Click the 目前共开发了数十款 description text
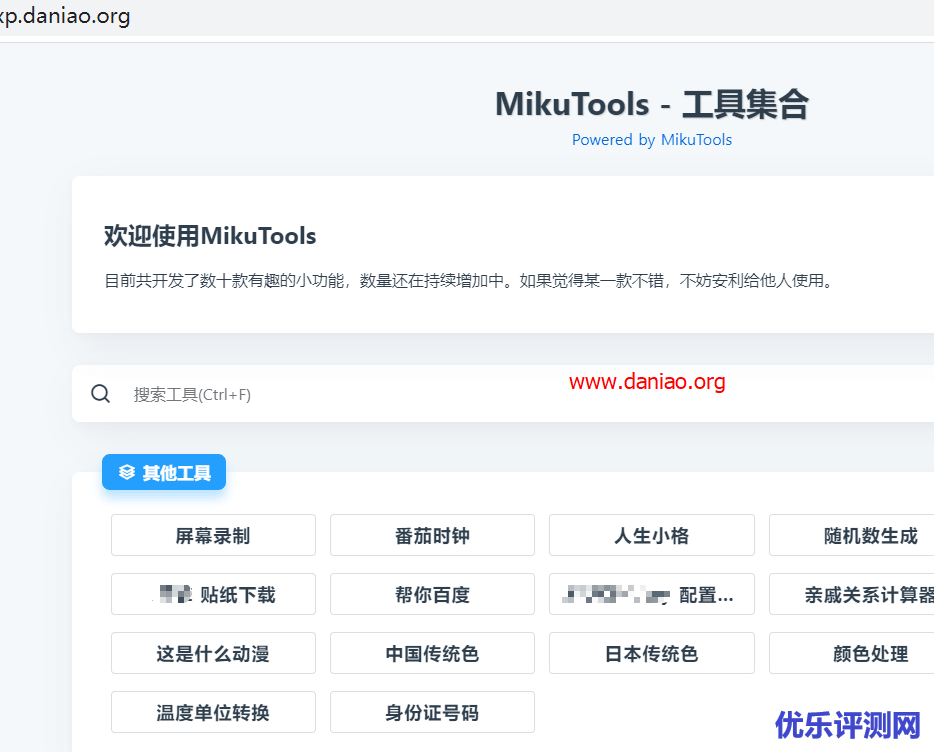This screenshot has height=752, width=934. pos(469,280)
